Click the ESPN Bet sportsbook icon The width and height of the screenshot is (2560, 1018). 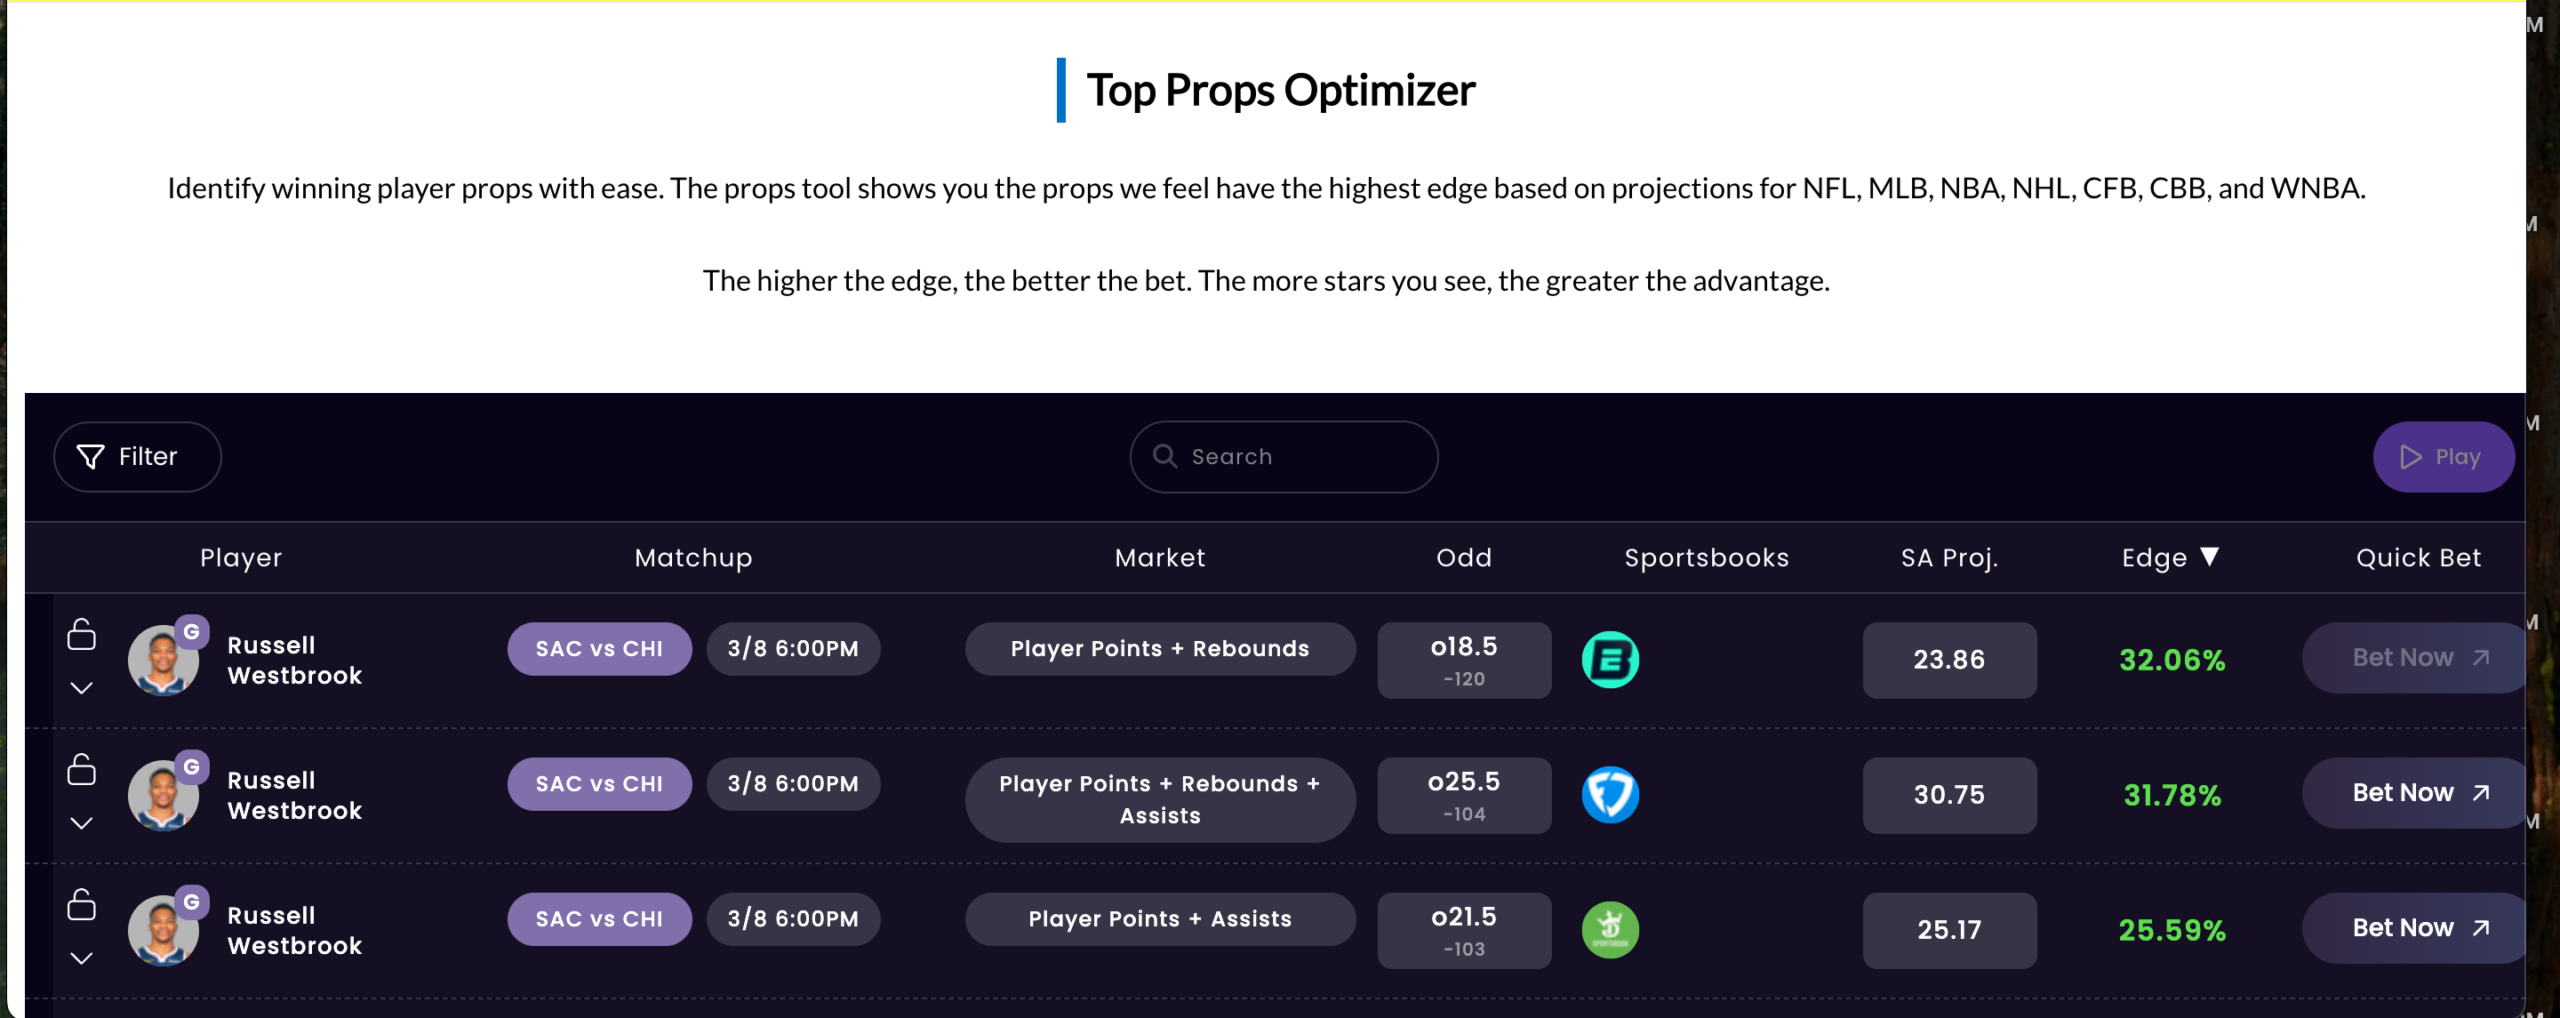(x=1610, y=660)
